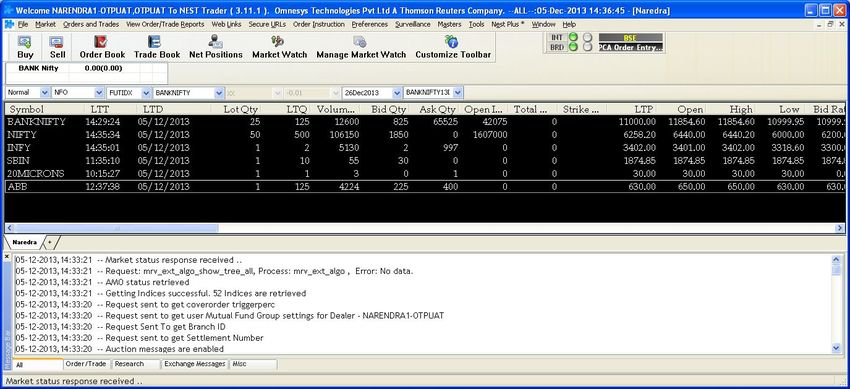Close the message bar panel with X
Image resolution: width=850 pixels, height=389 pixels.
coord(7,256)
